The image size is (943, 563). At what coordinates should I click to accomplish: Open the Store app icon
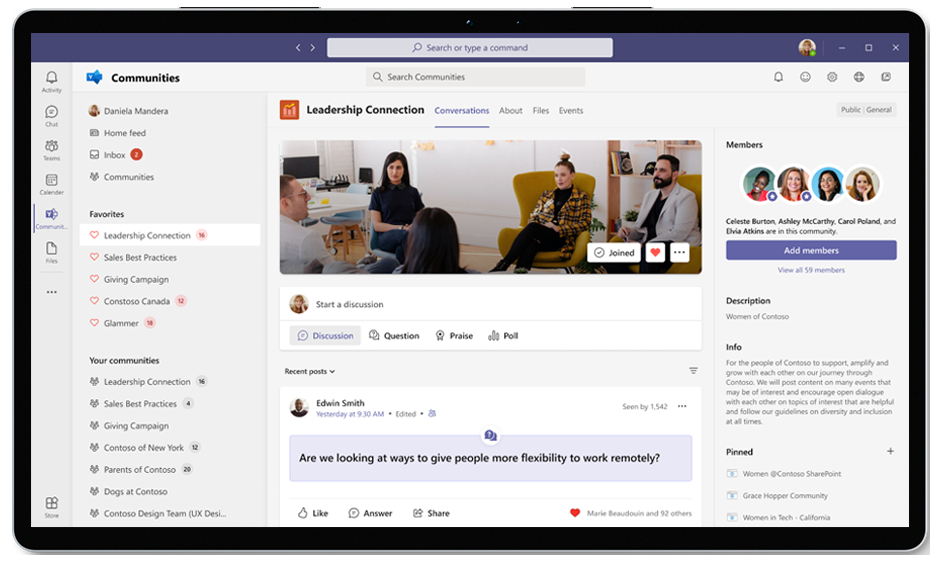(51, 506)
